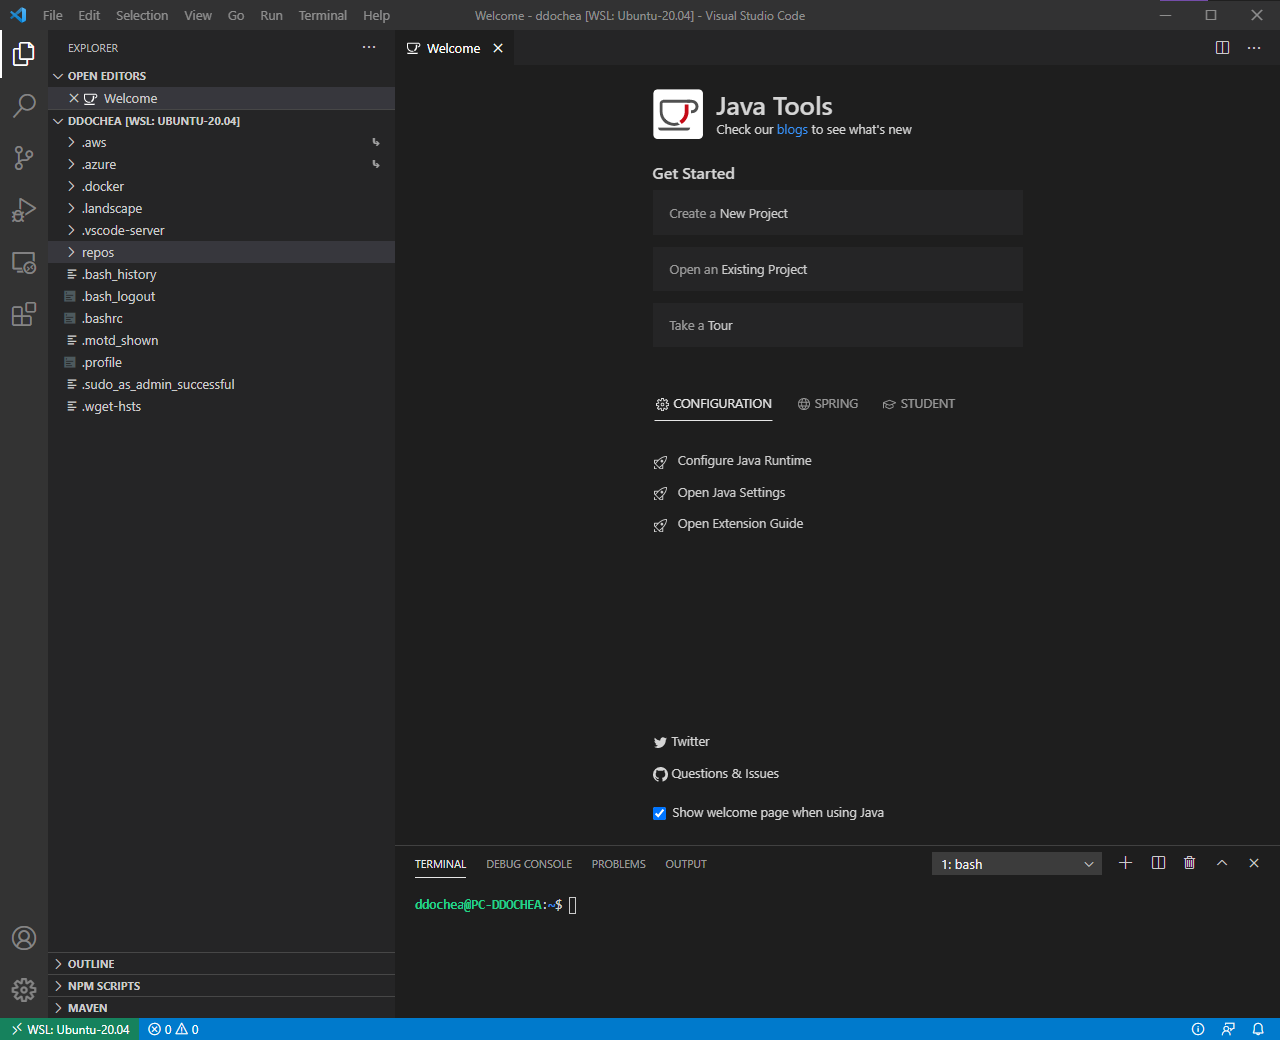
Task: Kill the terminal with trash icon
Action: [1189, 863]
